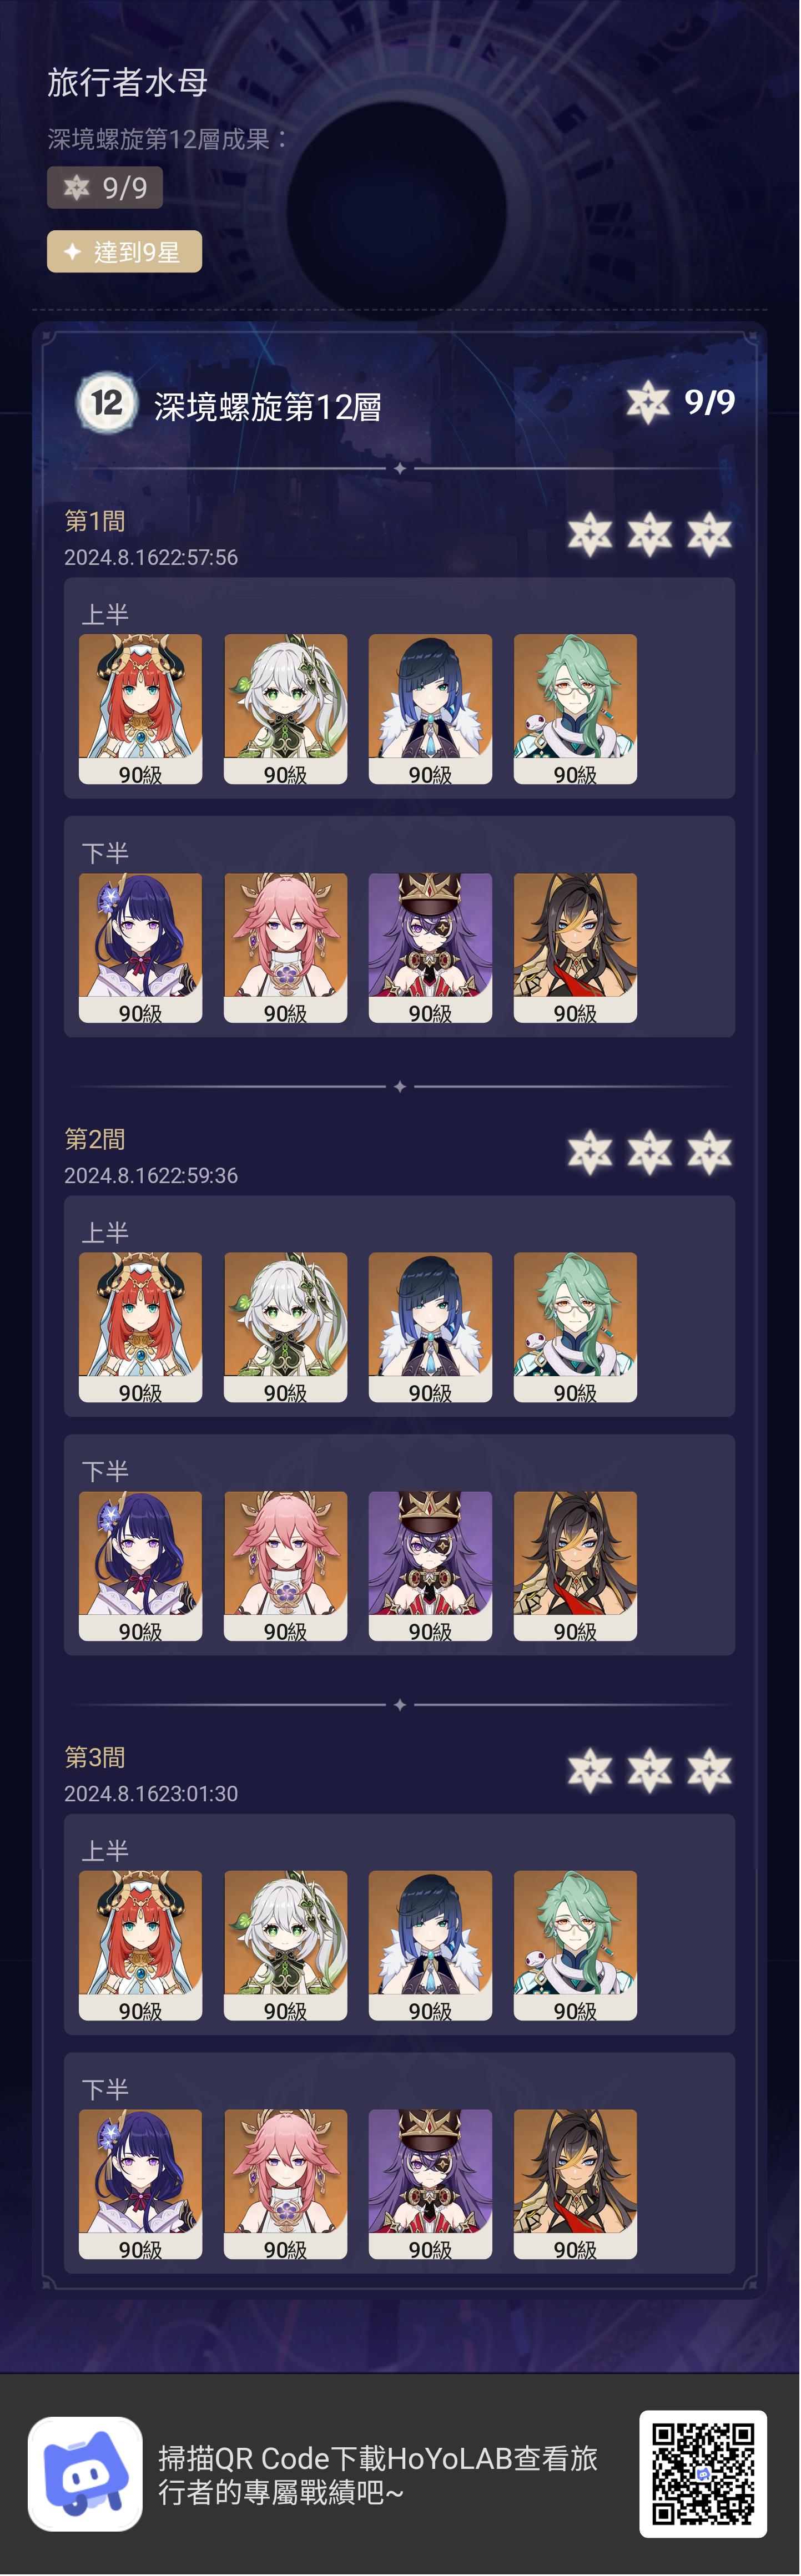Viewport: 801px width, 2576px height.
Task: Click the first star of 第1間
Action: pyautogui.click(x=590, y=534)
